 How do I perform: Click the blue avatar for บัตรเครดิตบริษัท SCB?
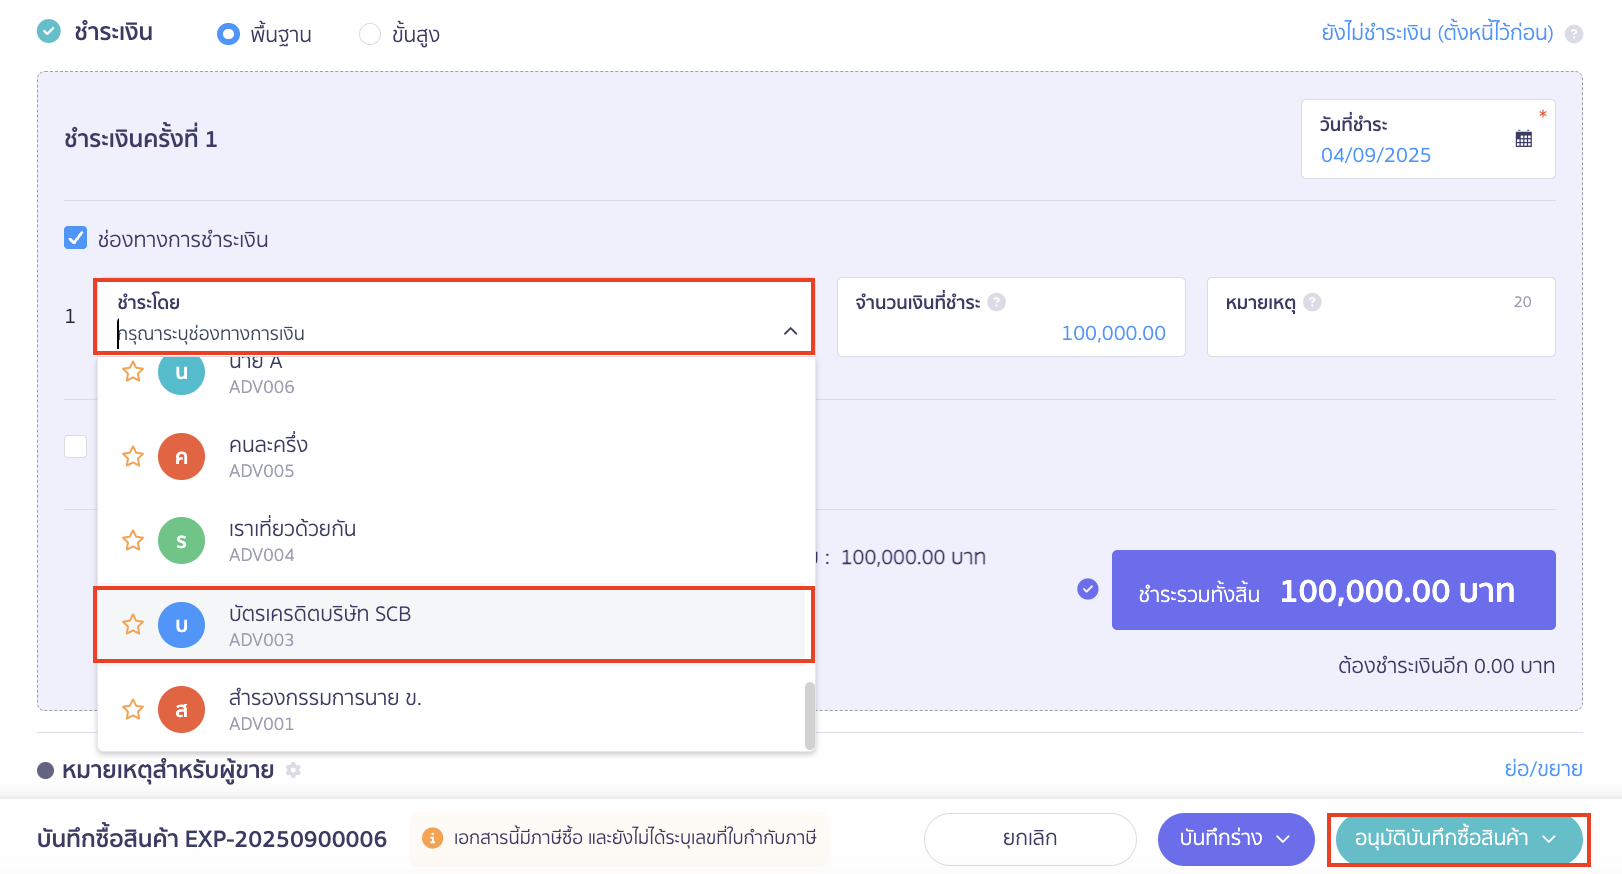click(181, 625)
